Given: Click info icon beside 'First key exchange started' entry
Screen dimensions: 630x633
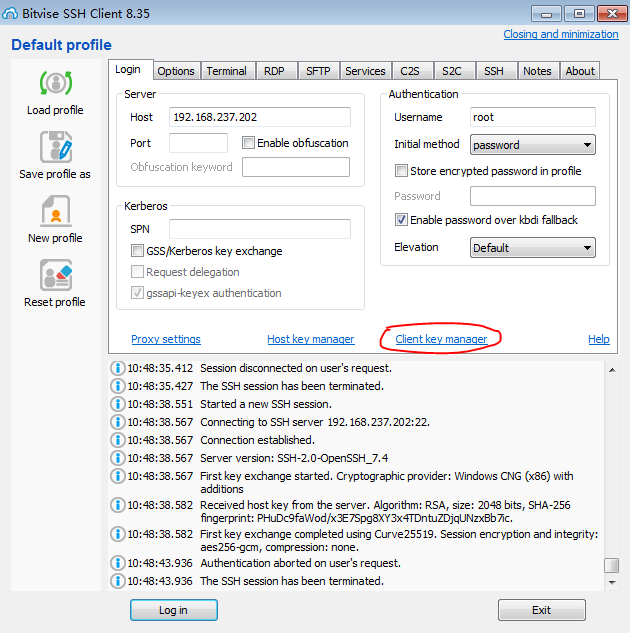Looking at the screenshot, I should pos(117,476).
